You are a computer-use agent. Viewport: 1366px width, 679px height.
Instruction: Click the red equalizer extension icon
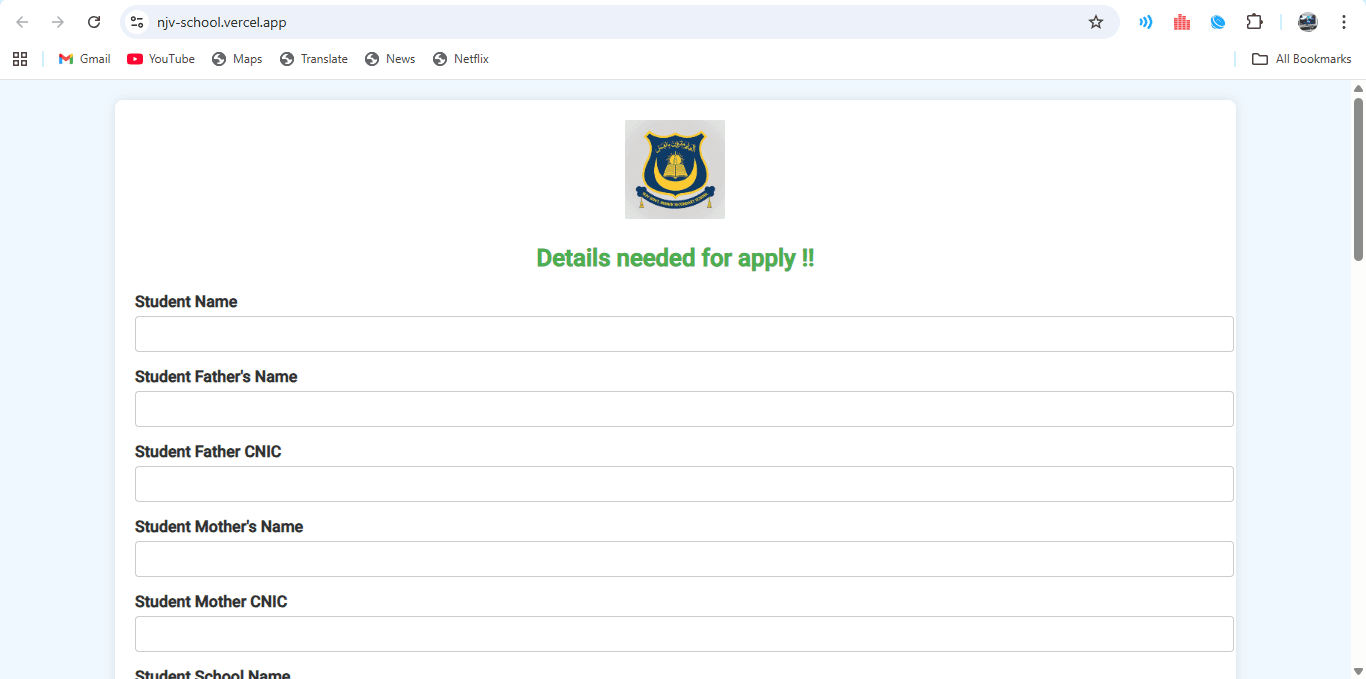click(1182, 22)
